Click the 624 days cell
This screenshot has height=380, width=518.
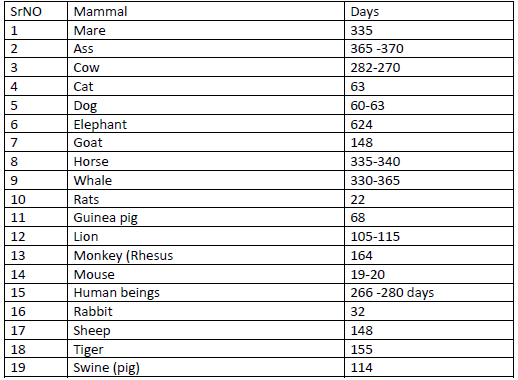(x=429, y=124)
